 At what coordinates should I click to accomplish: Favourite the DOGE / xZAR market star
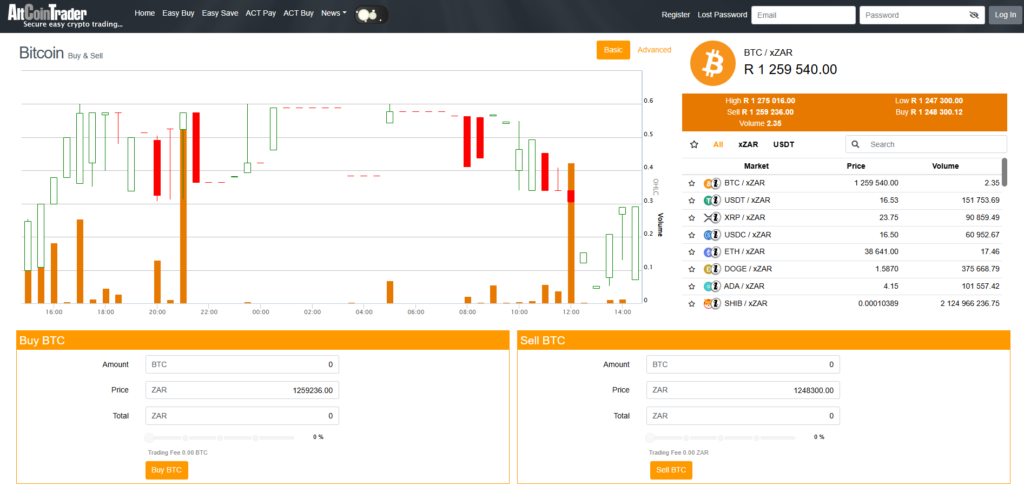(x=692, y=269)
